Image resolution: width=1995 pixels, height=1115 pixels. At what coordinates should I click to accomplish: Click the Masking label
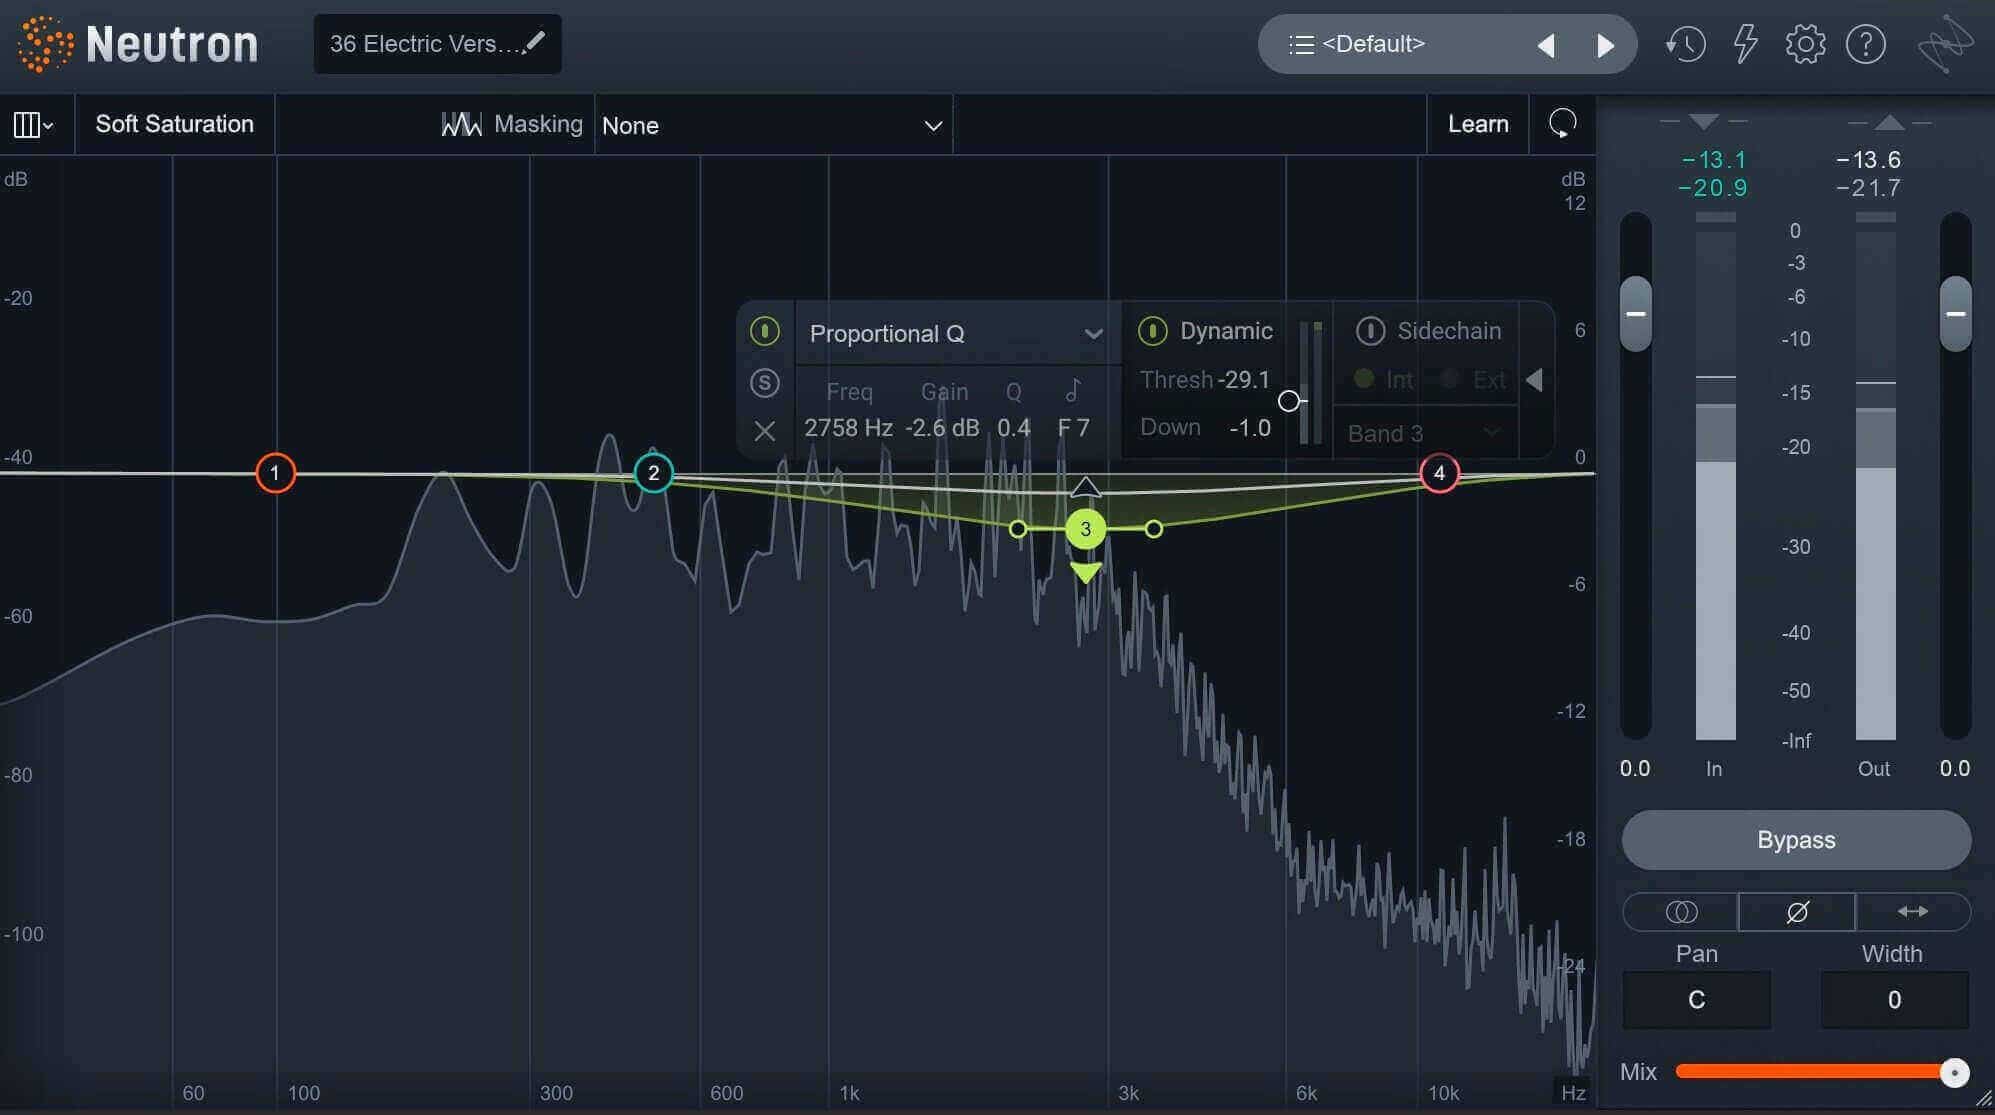538,124
